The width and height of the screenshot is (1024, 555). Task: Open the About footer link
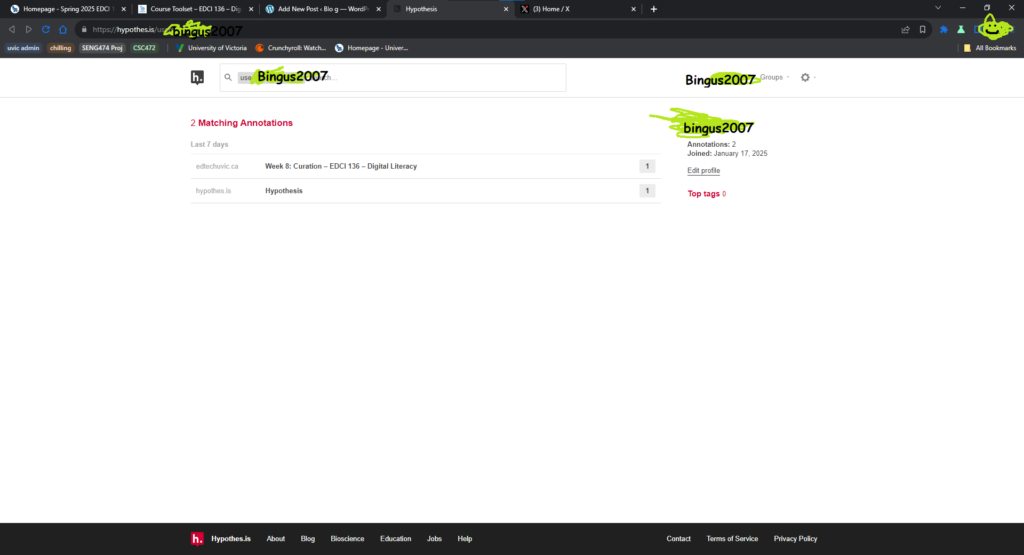(x=276, y=539)
